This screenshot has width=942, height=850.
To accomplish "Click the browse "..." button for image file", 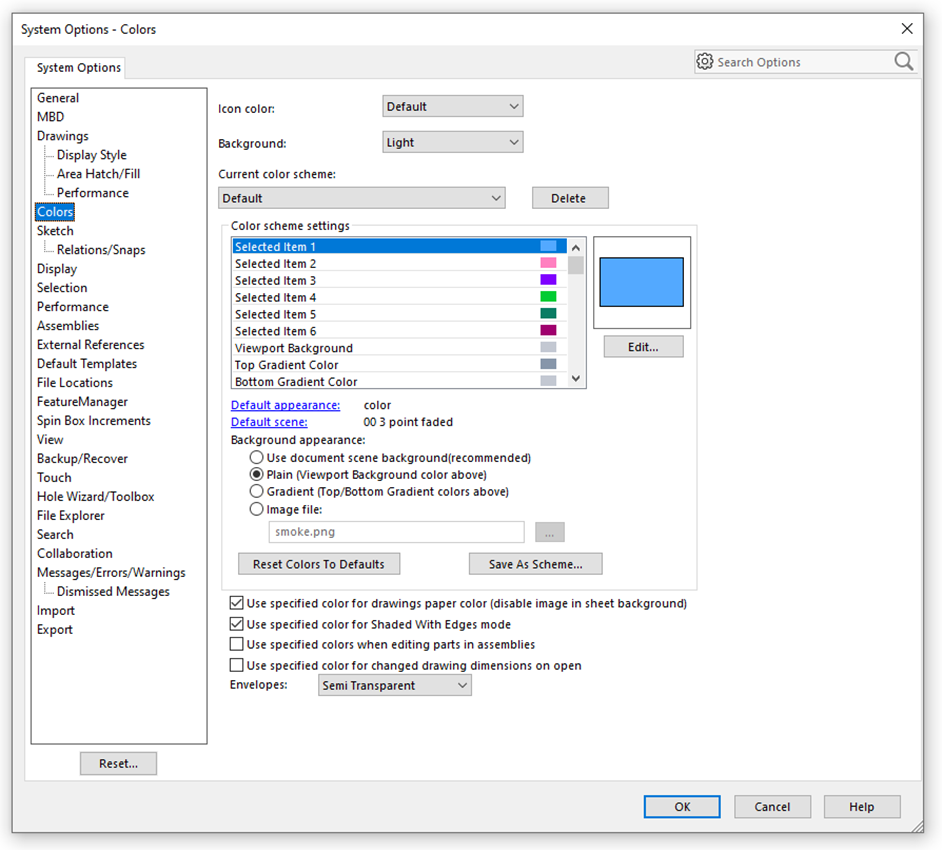I will [549, 532].
